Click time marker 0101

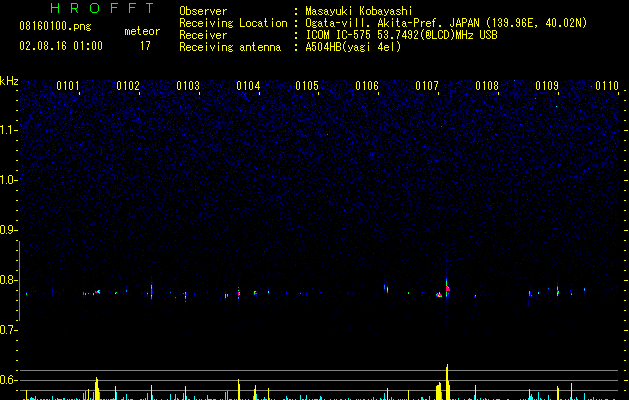click(68, 86)
